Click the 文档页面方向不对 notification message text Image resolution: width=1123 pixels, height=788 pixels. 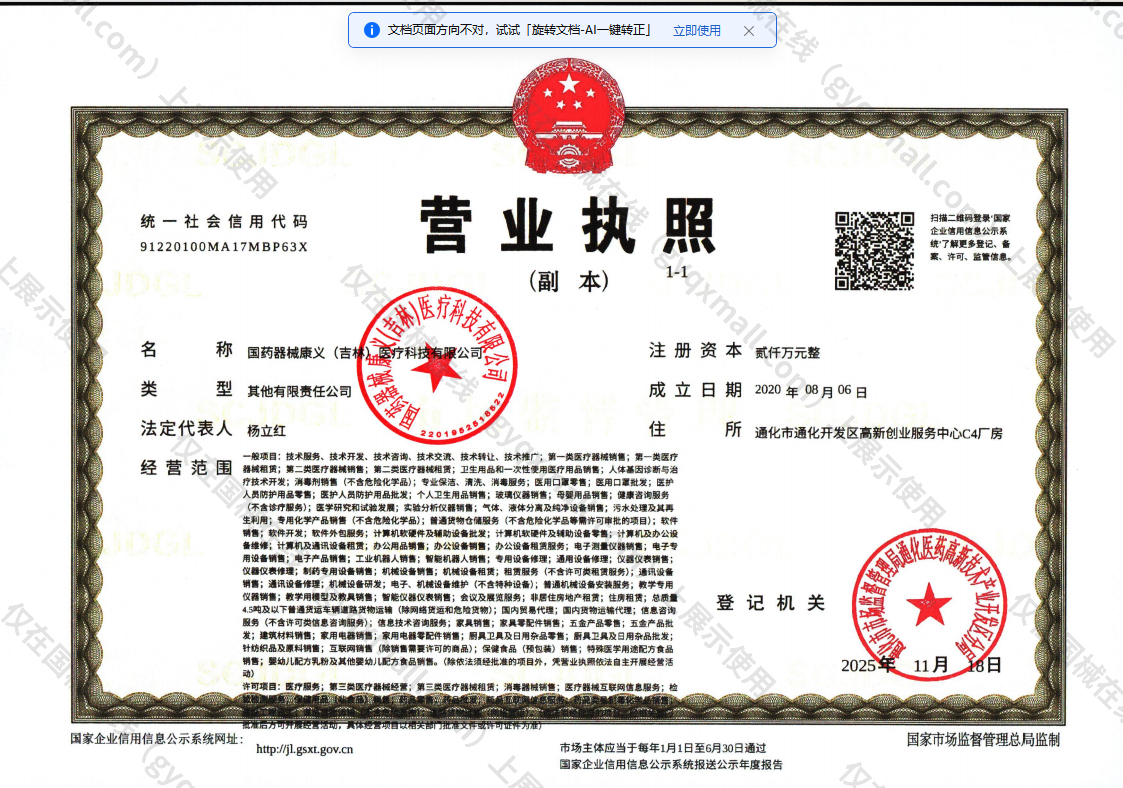click(x=519, y=30)
